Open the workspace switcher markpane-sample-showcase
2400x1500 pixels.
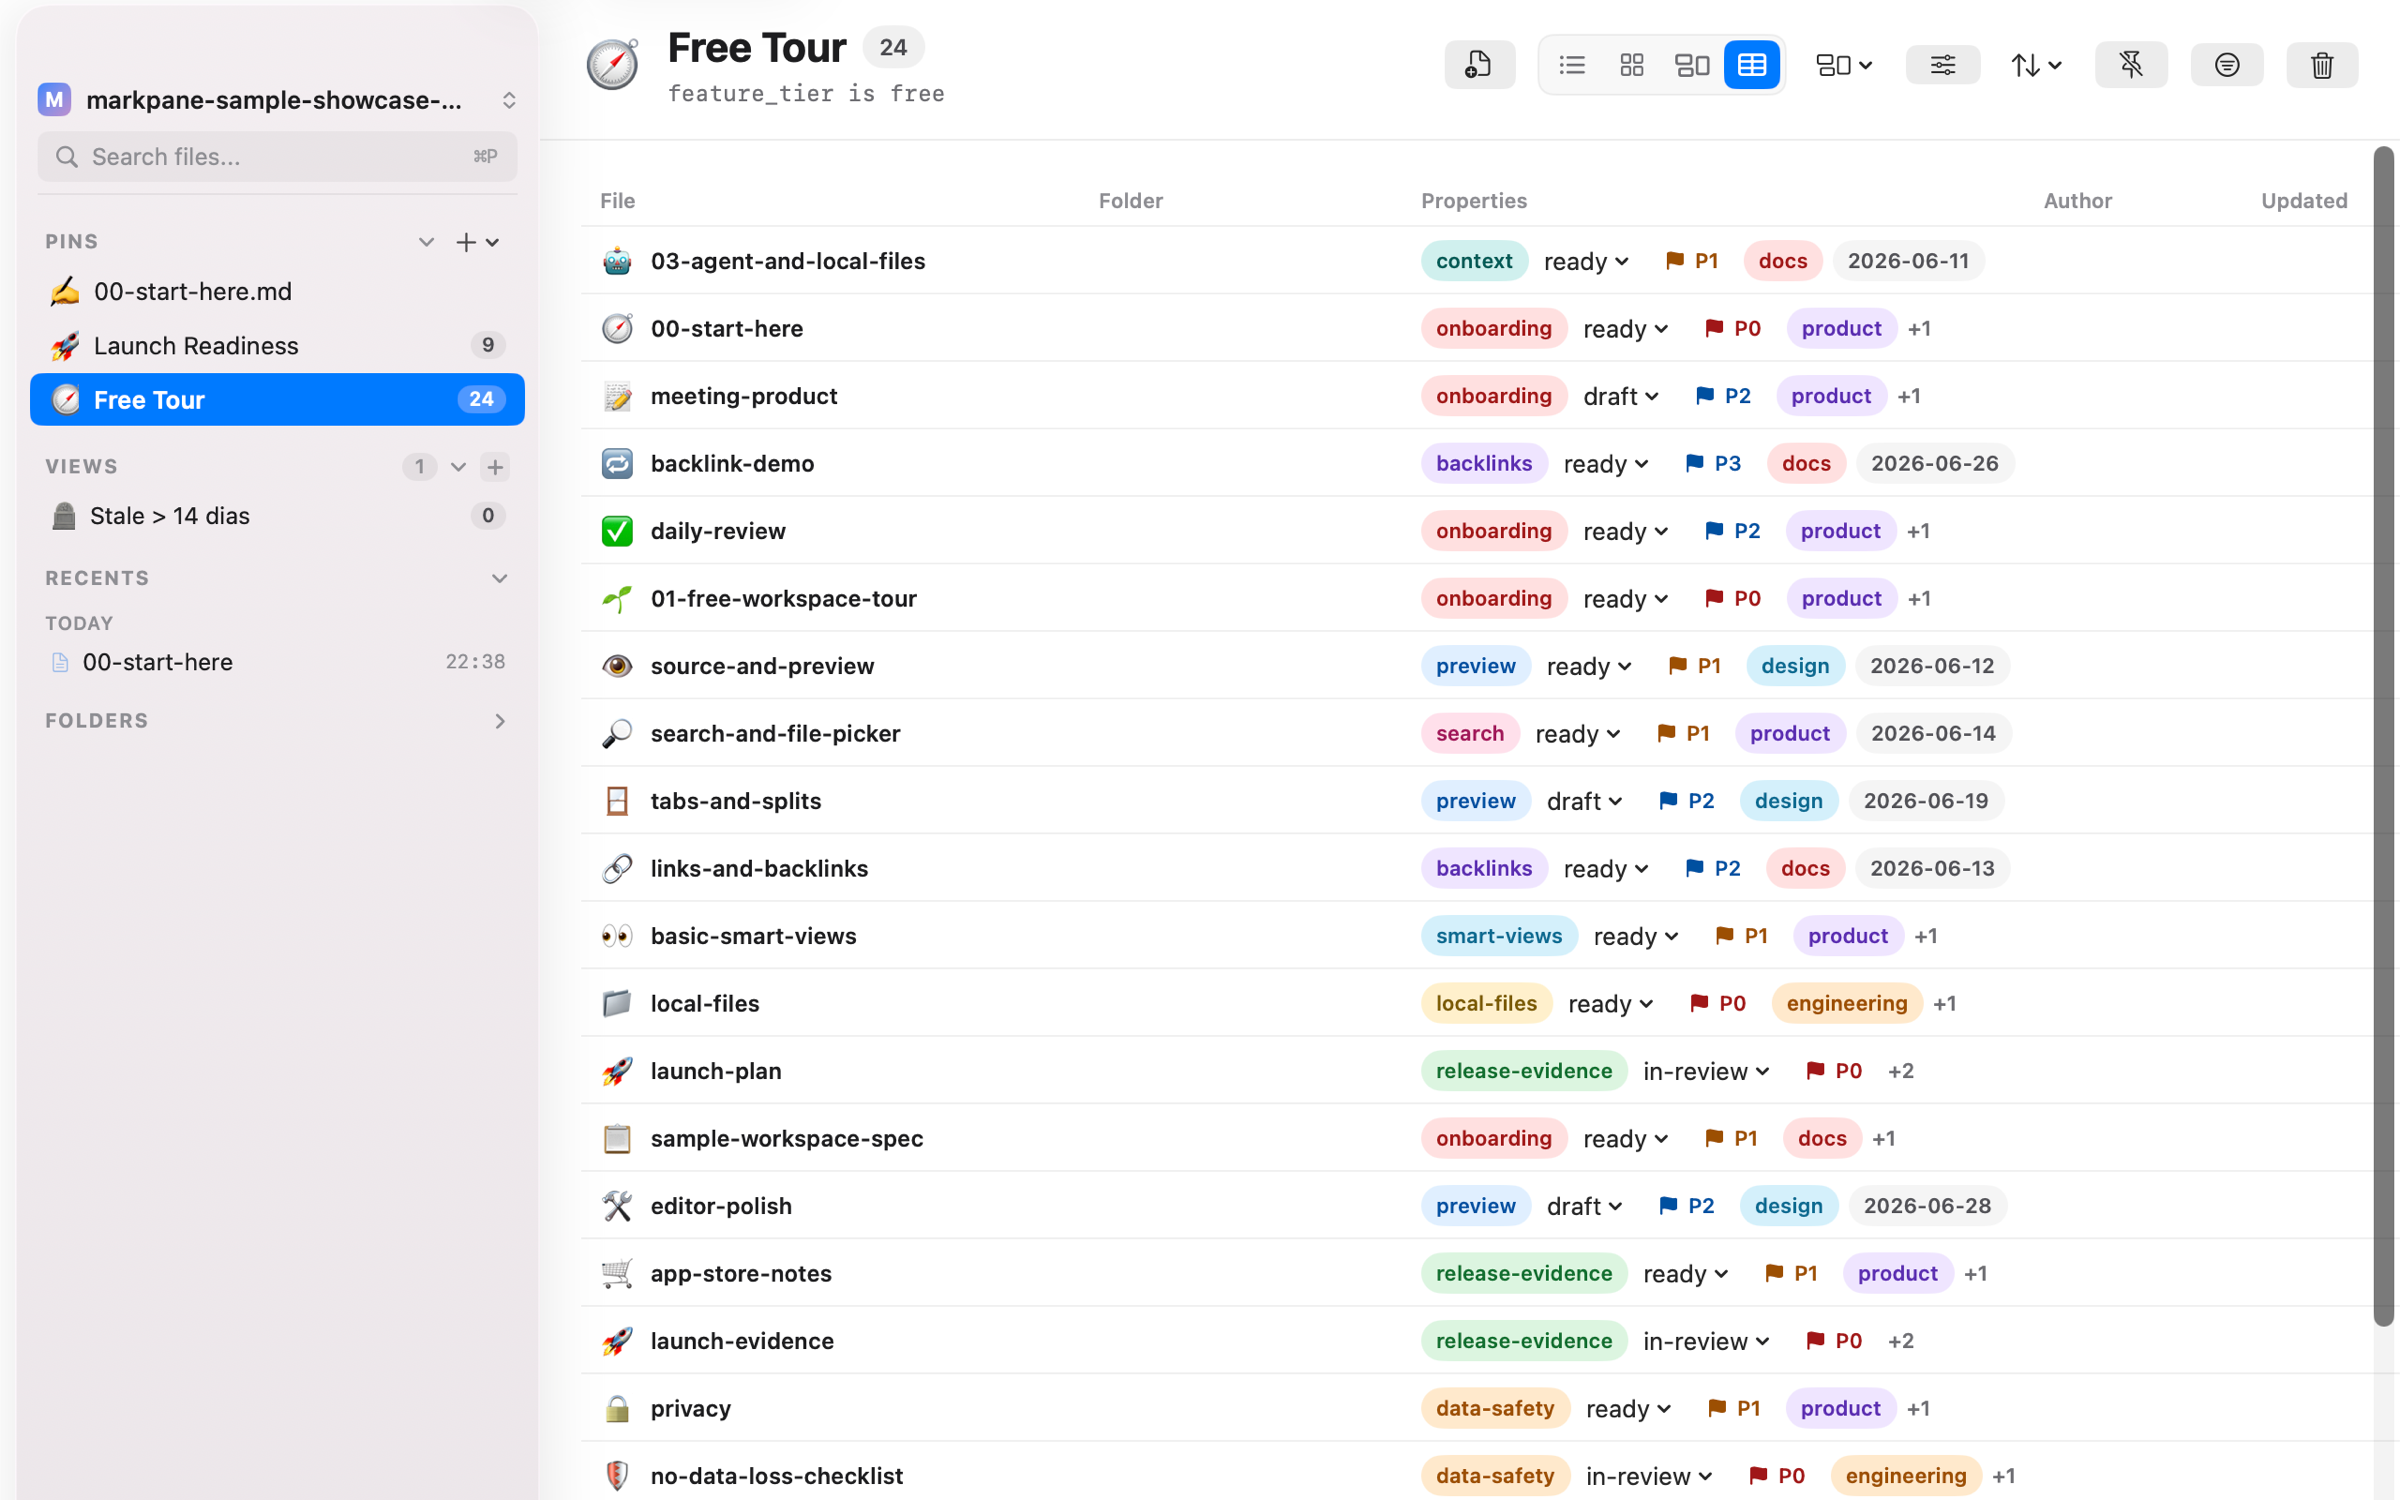pyautogui.click(x=277, y=100)
